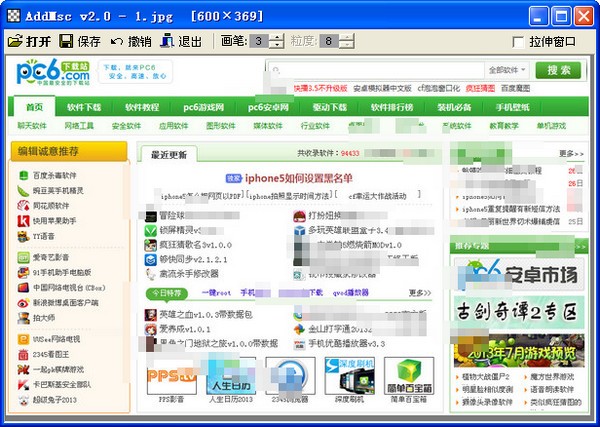Select the 手机壁纸 navigation tab

[x=512, y=107]
